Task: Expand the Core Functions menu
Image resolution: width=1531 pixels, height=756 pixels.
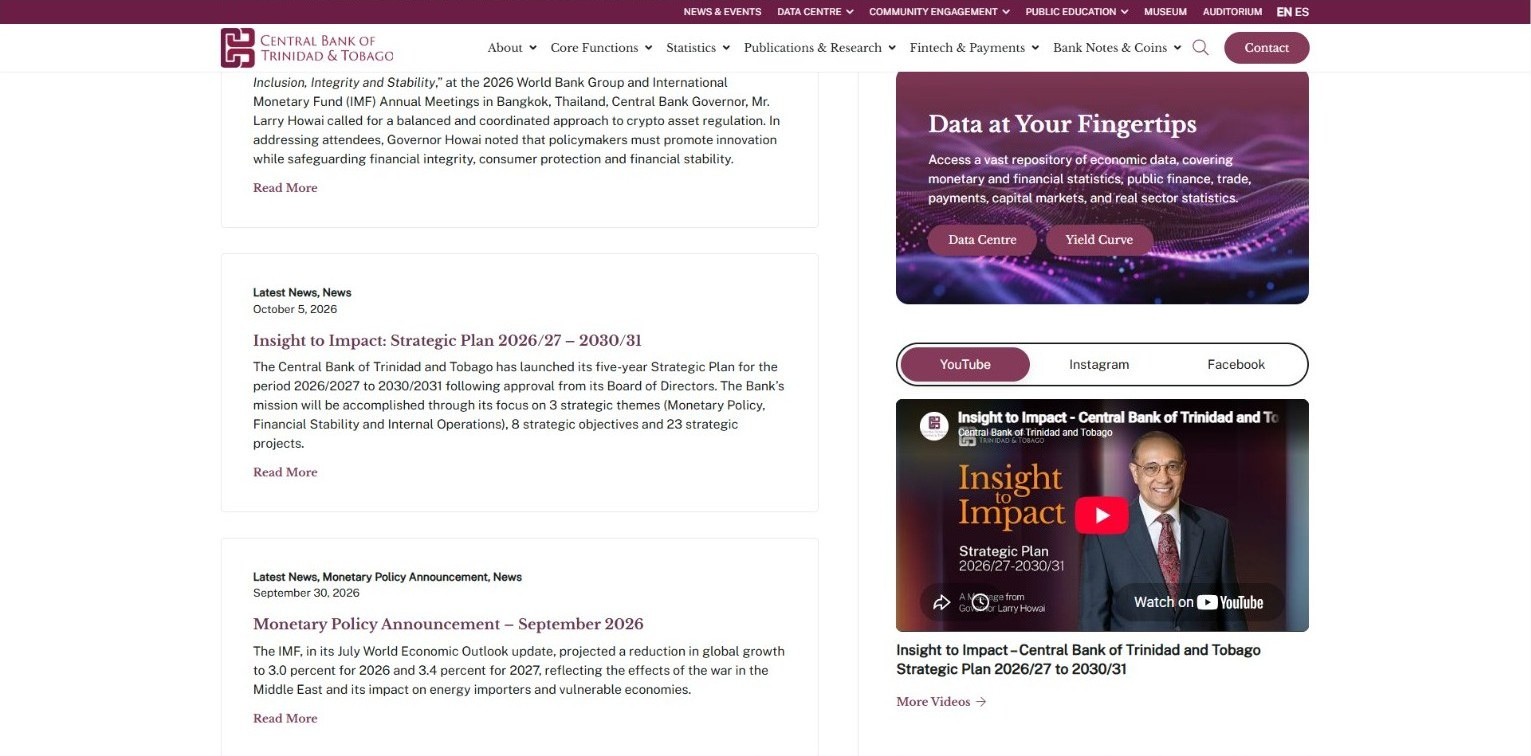Action: [601, 47]
